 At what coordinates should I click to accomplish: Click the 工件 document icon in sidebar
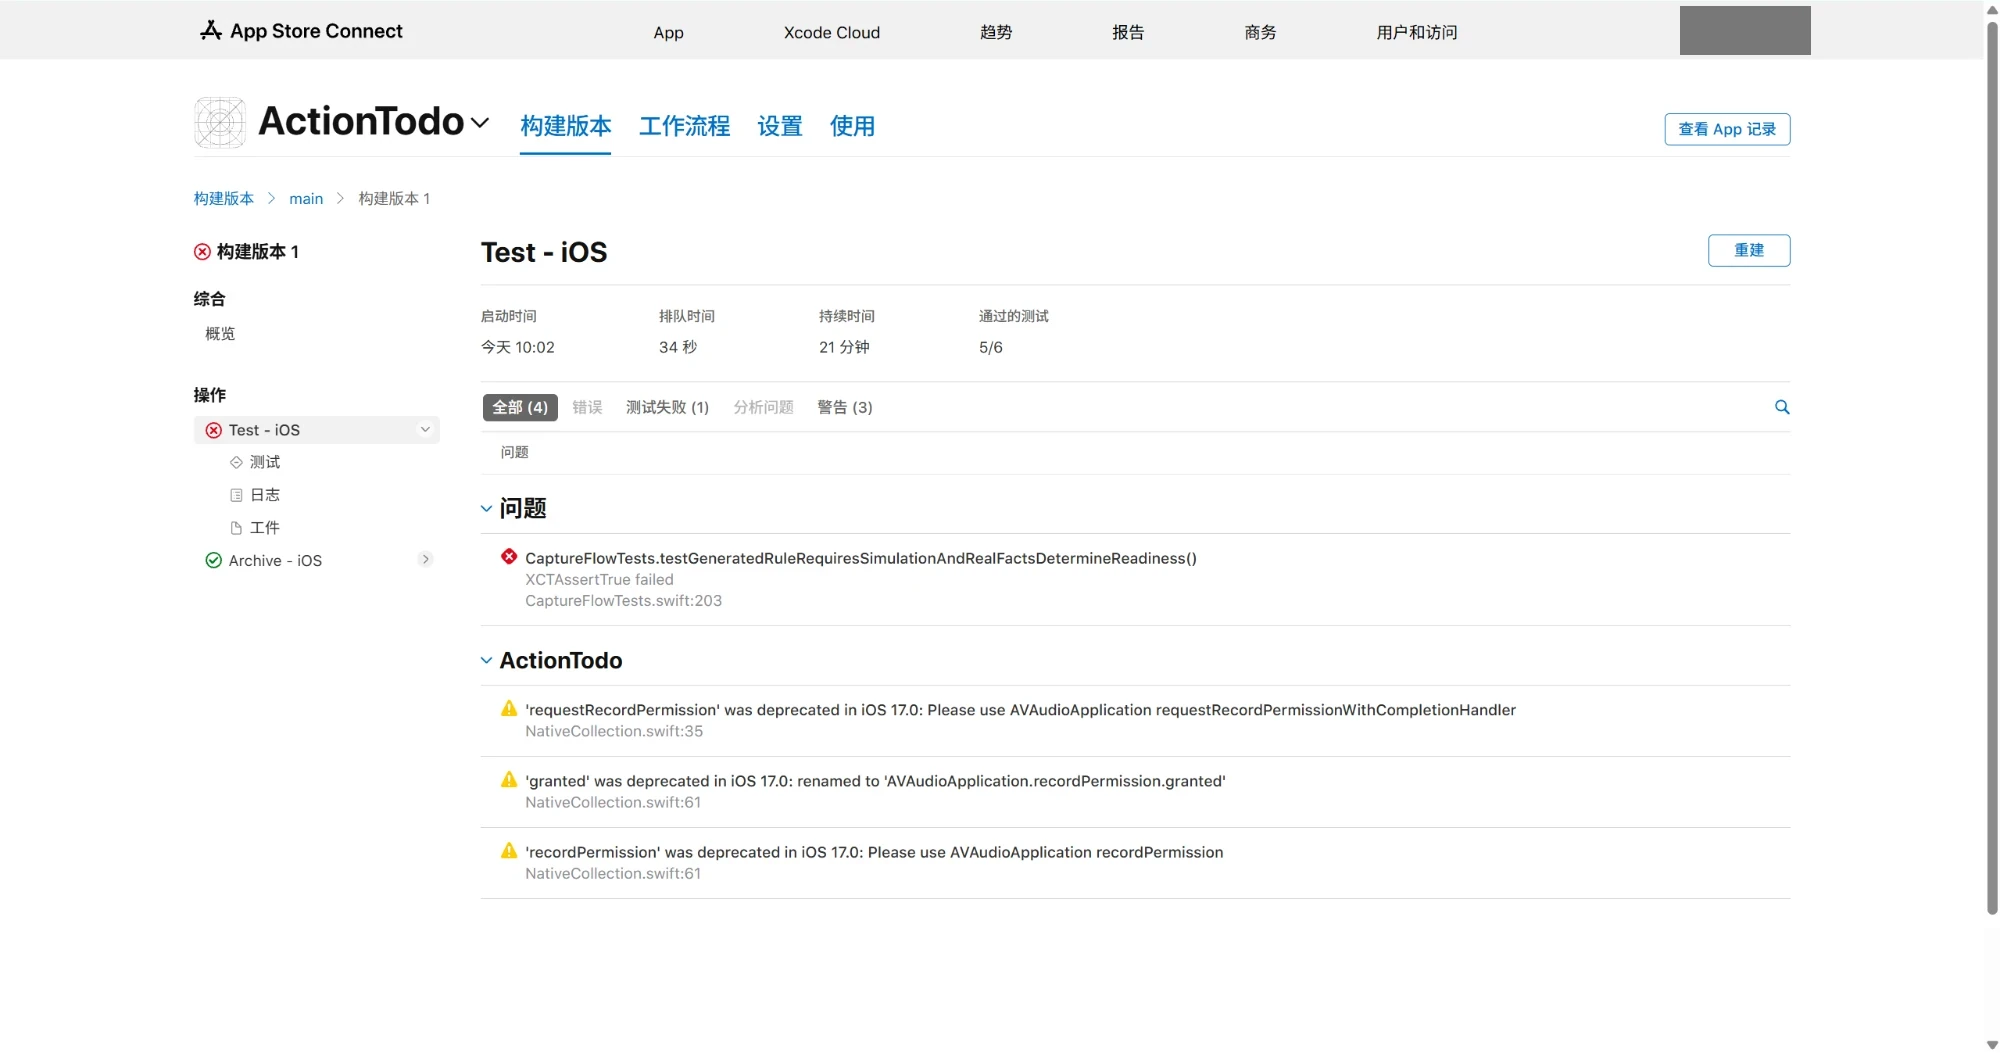coord(236,528)
